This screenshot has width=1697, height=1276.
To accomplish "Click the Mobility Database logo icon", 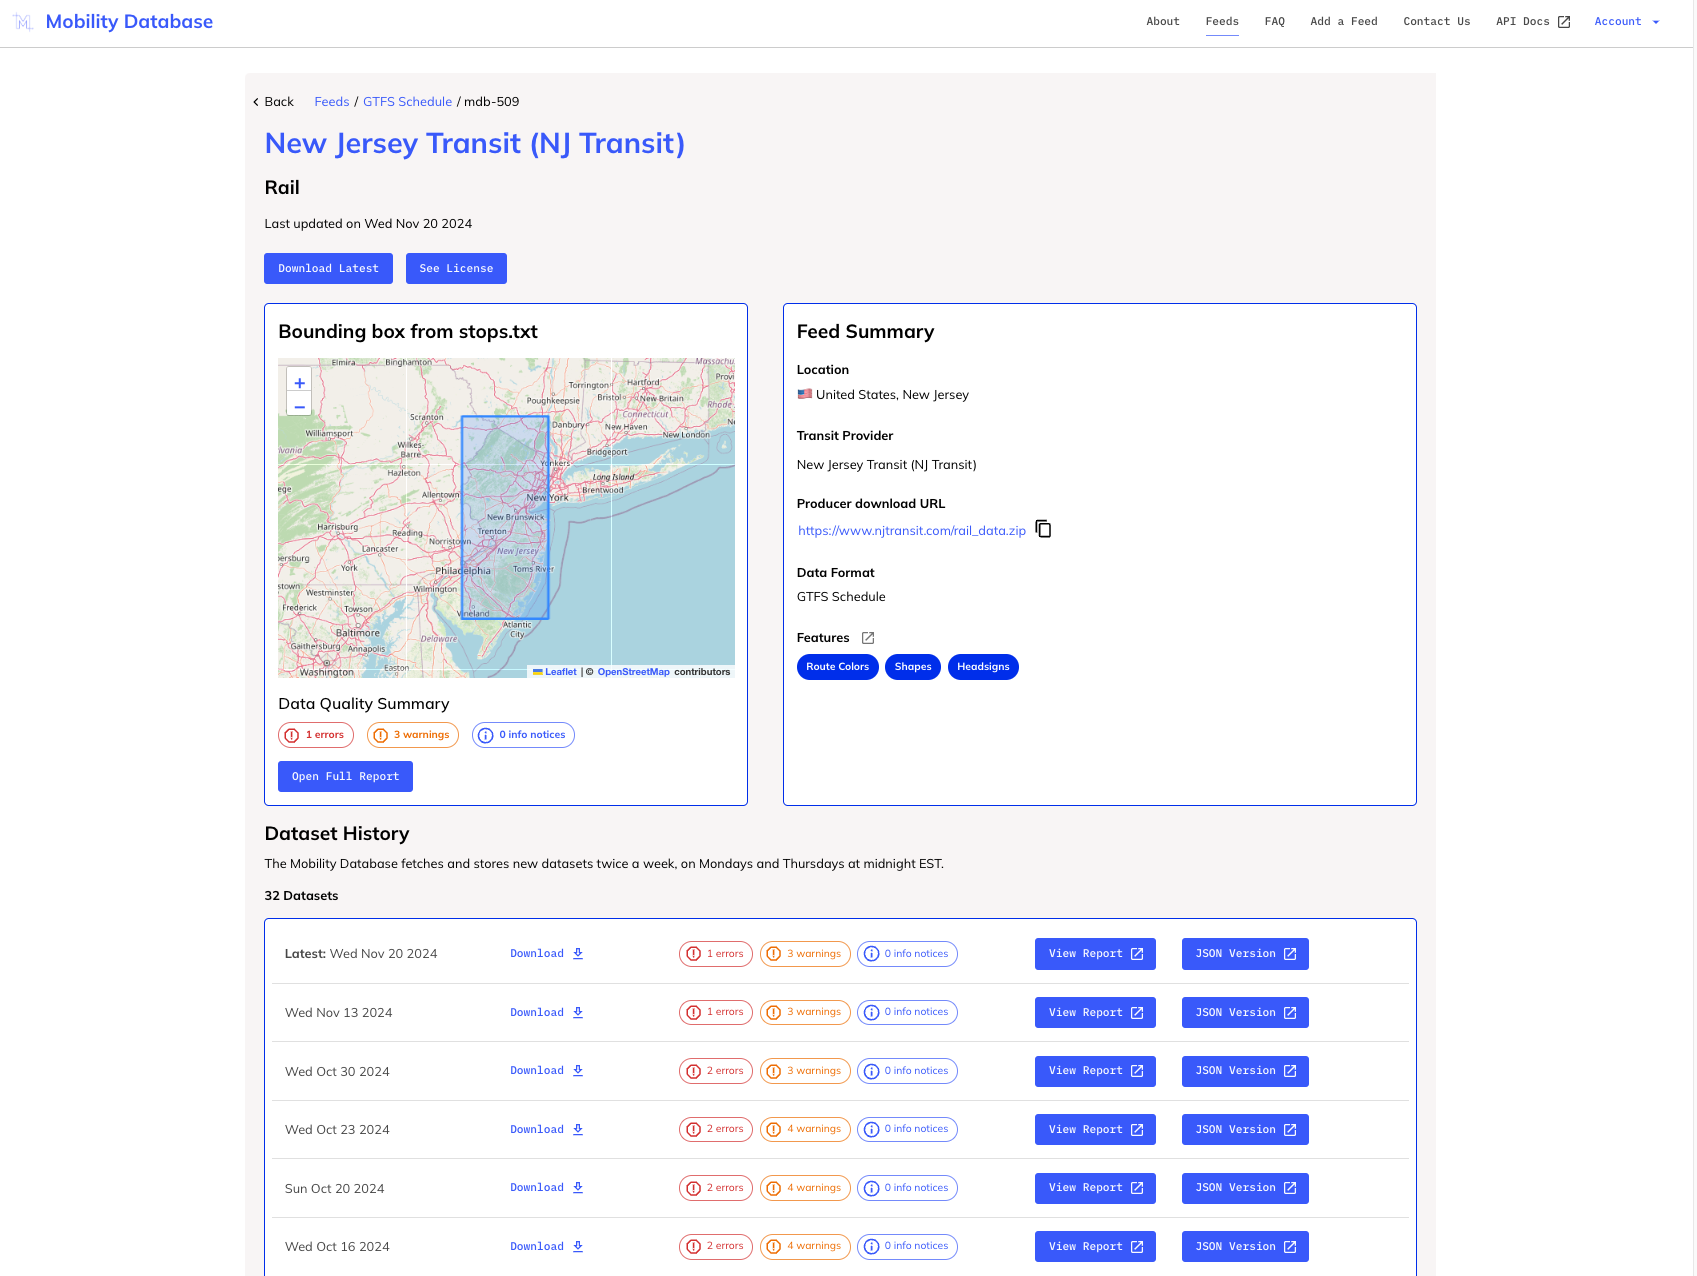I will [x=23, y=22].
